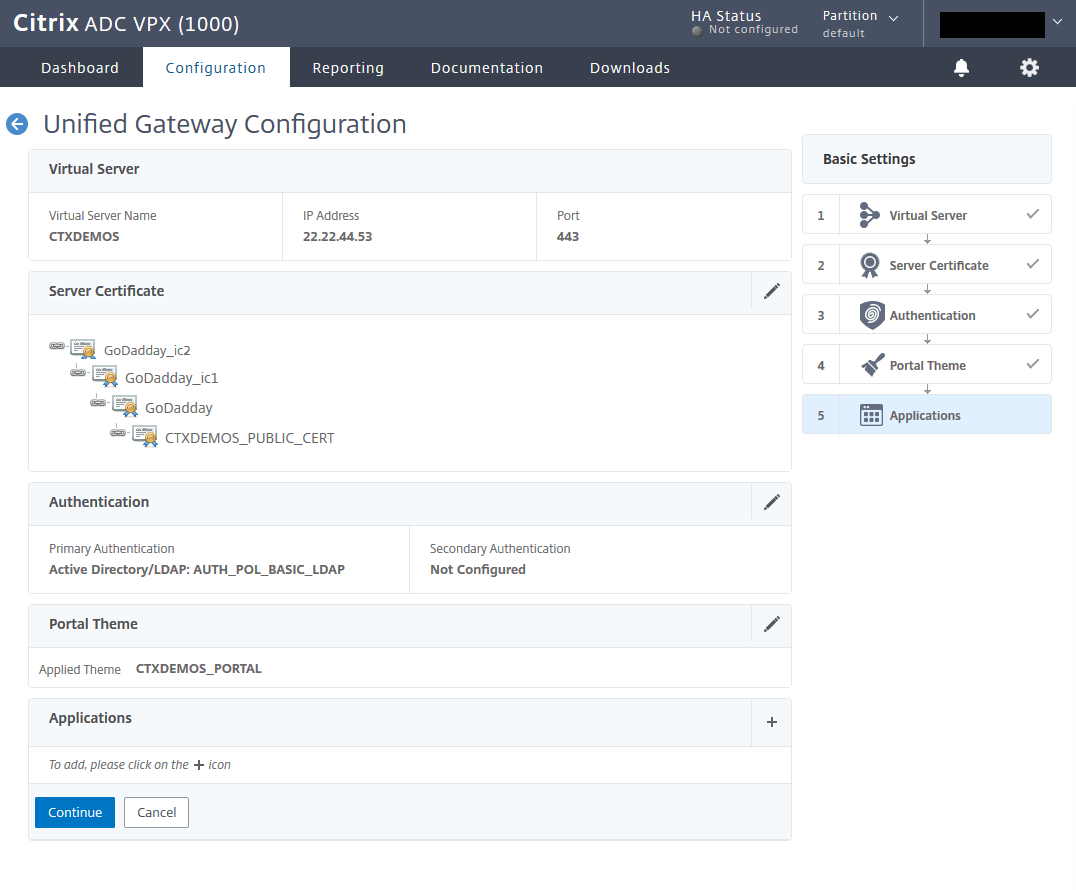Open settings with the gear icon

click(x=1029, y=67)
